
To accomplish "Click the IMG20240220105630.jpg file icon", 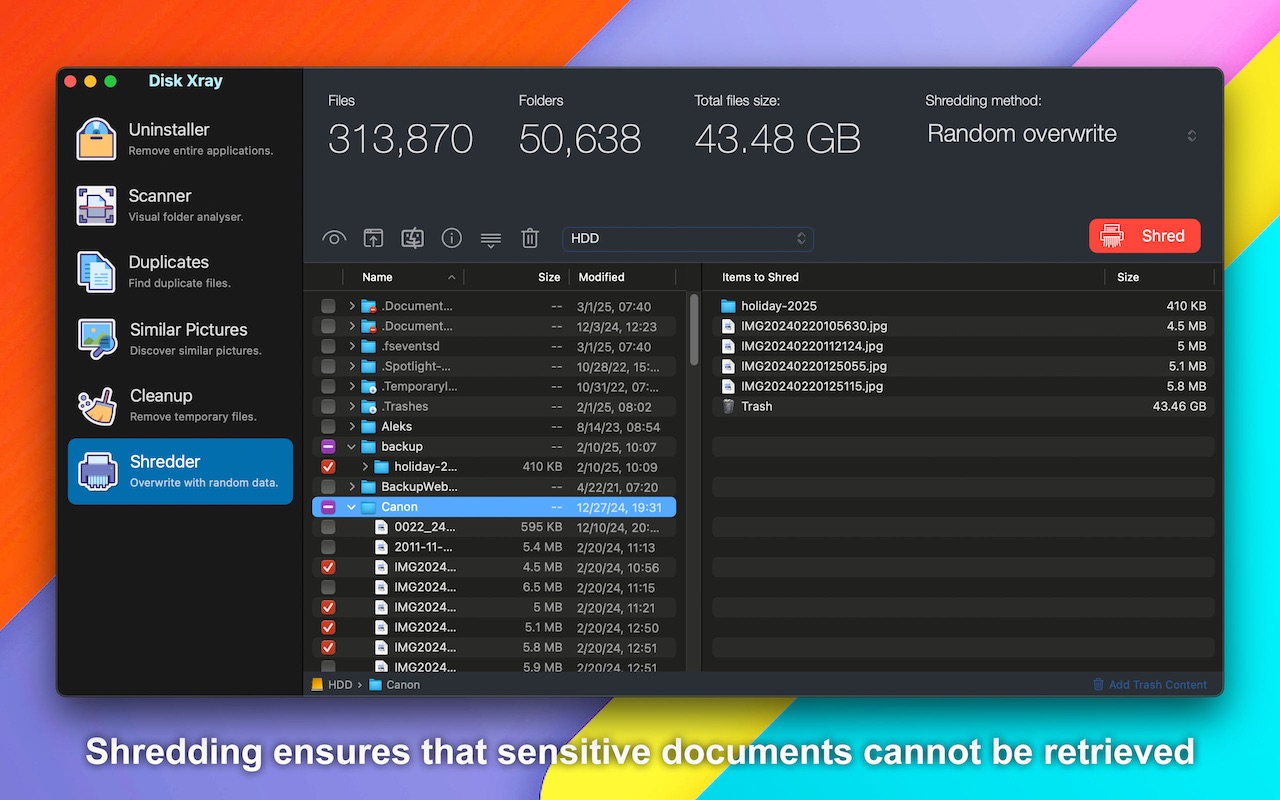I will pos(728,326).
